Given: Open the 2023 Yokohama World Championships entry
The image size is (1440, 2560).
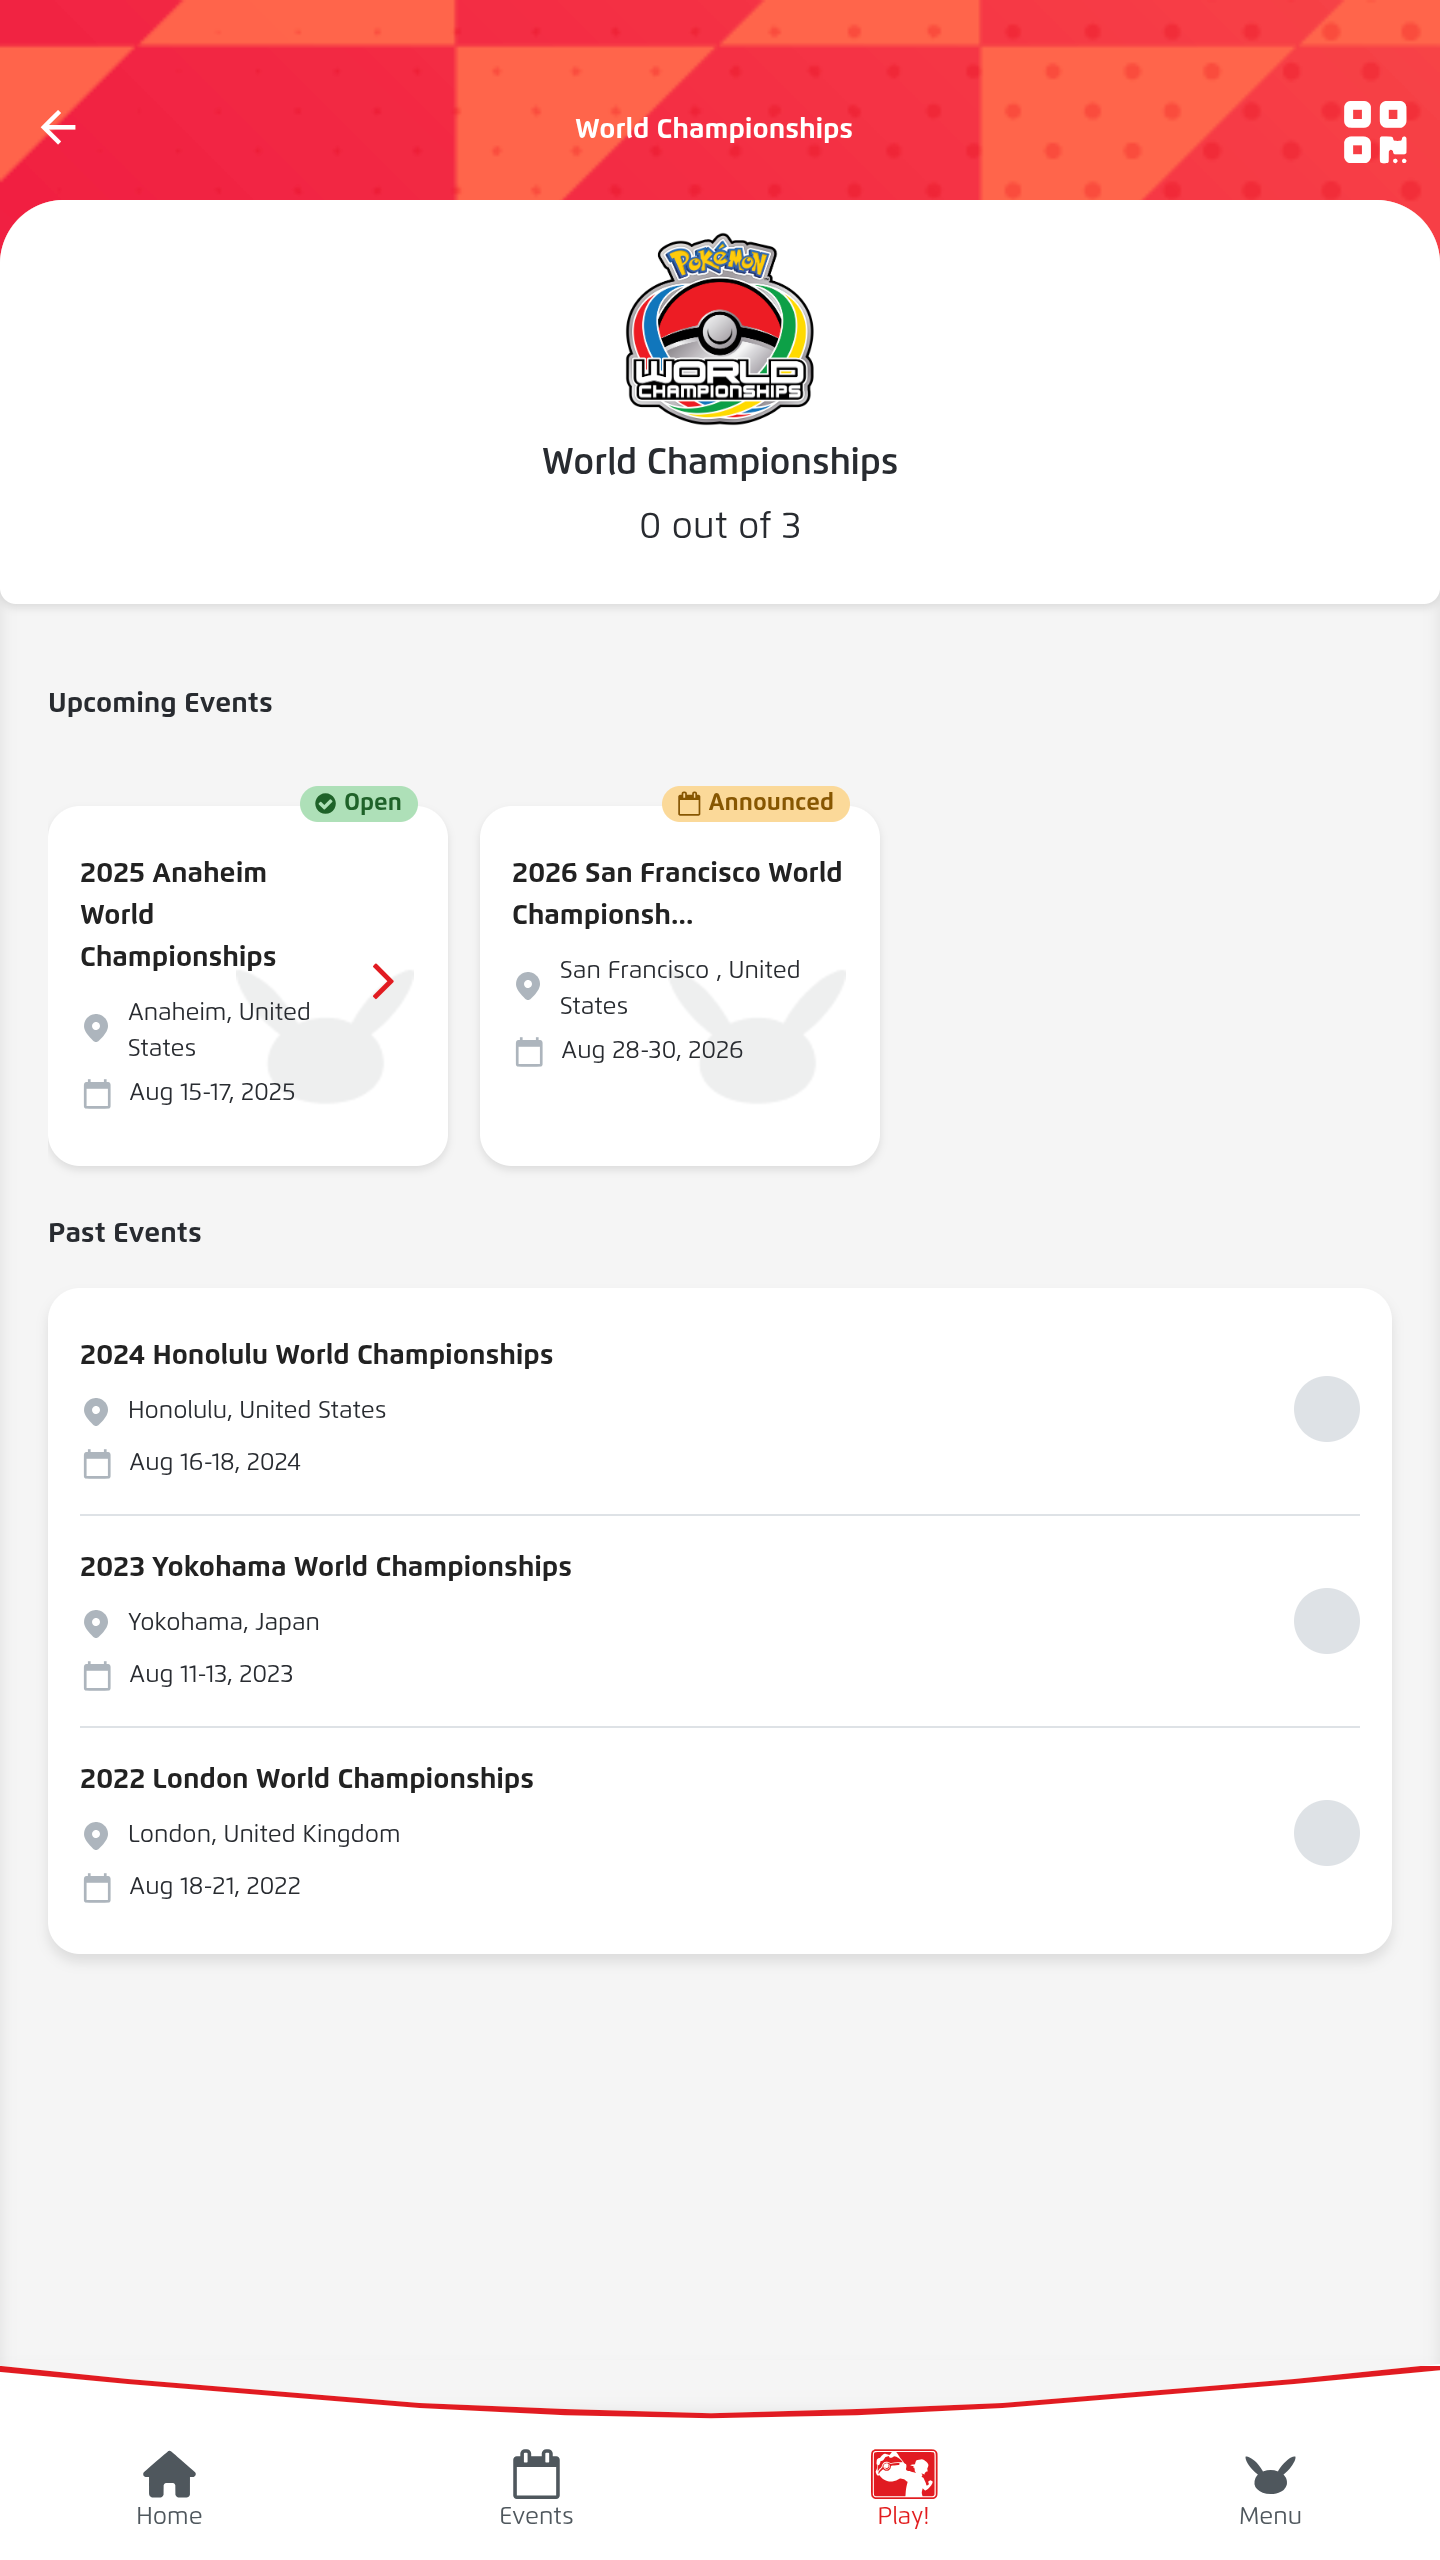Looking at the screenshot, I should (x=720, y=1620).
